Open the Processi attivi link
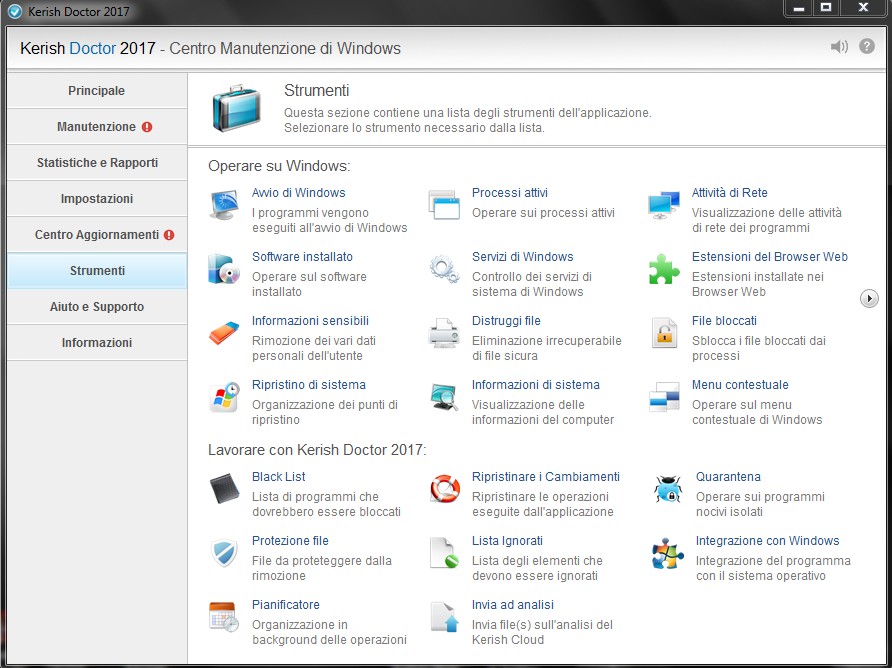The height and width of the screenshot is (668, 892). pyautogui.click(x=510, y=193)
